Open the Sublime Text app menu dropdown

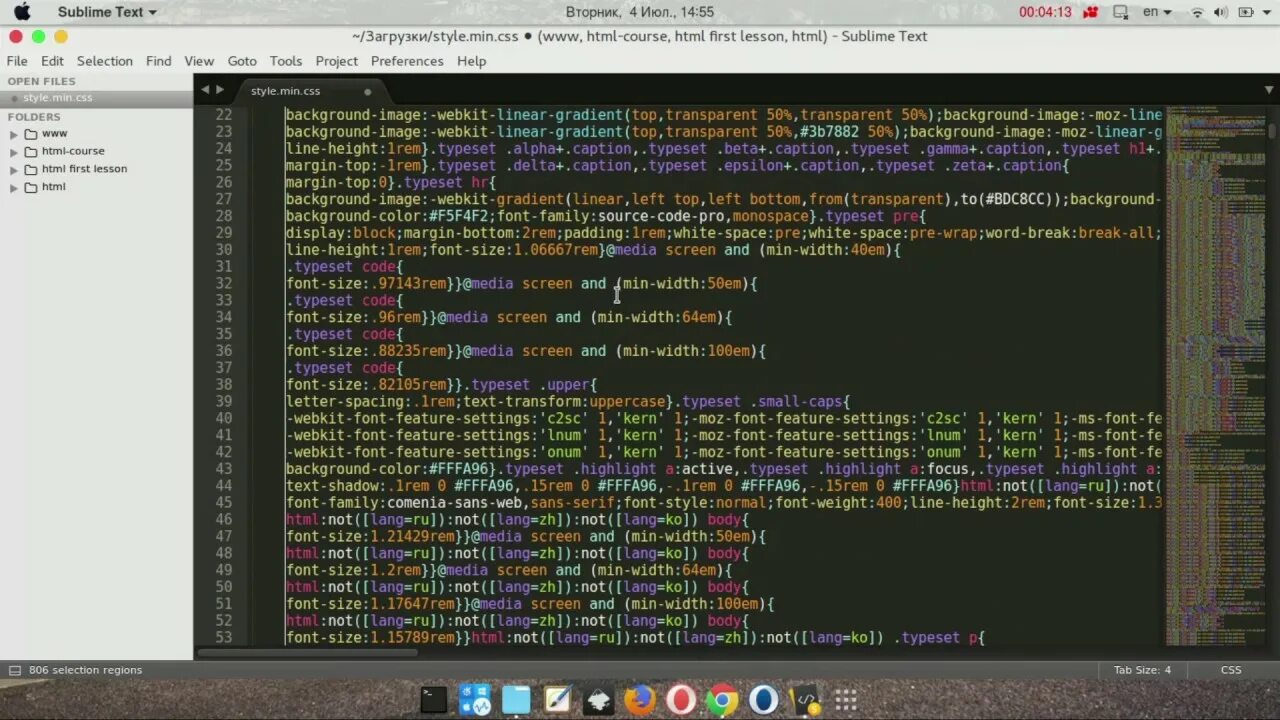point(107,12)
